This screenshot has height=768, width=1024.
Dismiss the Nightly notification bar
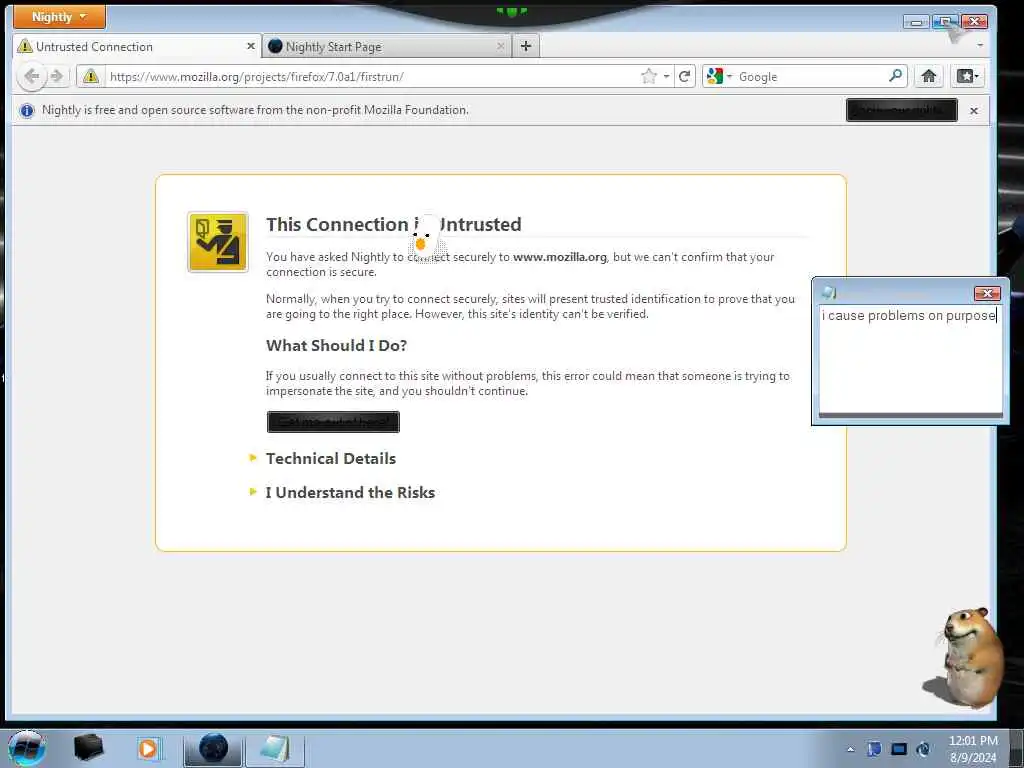point(974,111)
